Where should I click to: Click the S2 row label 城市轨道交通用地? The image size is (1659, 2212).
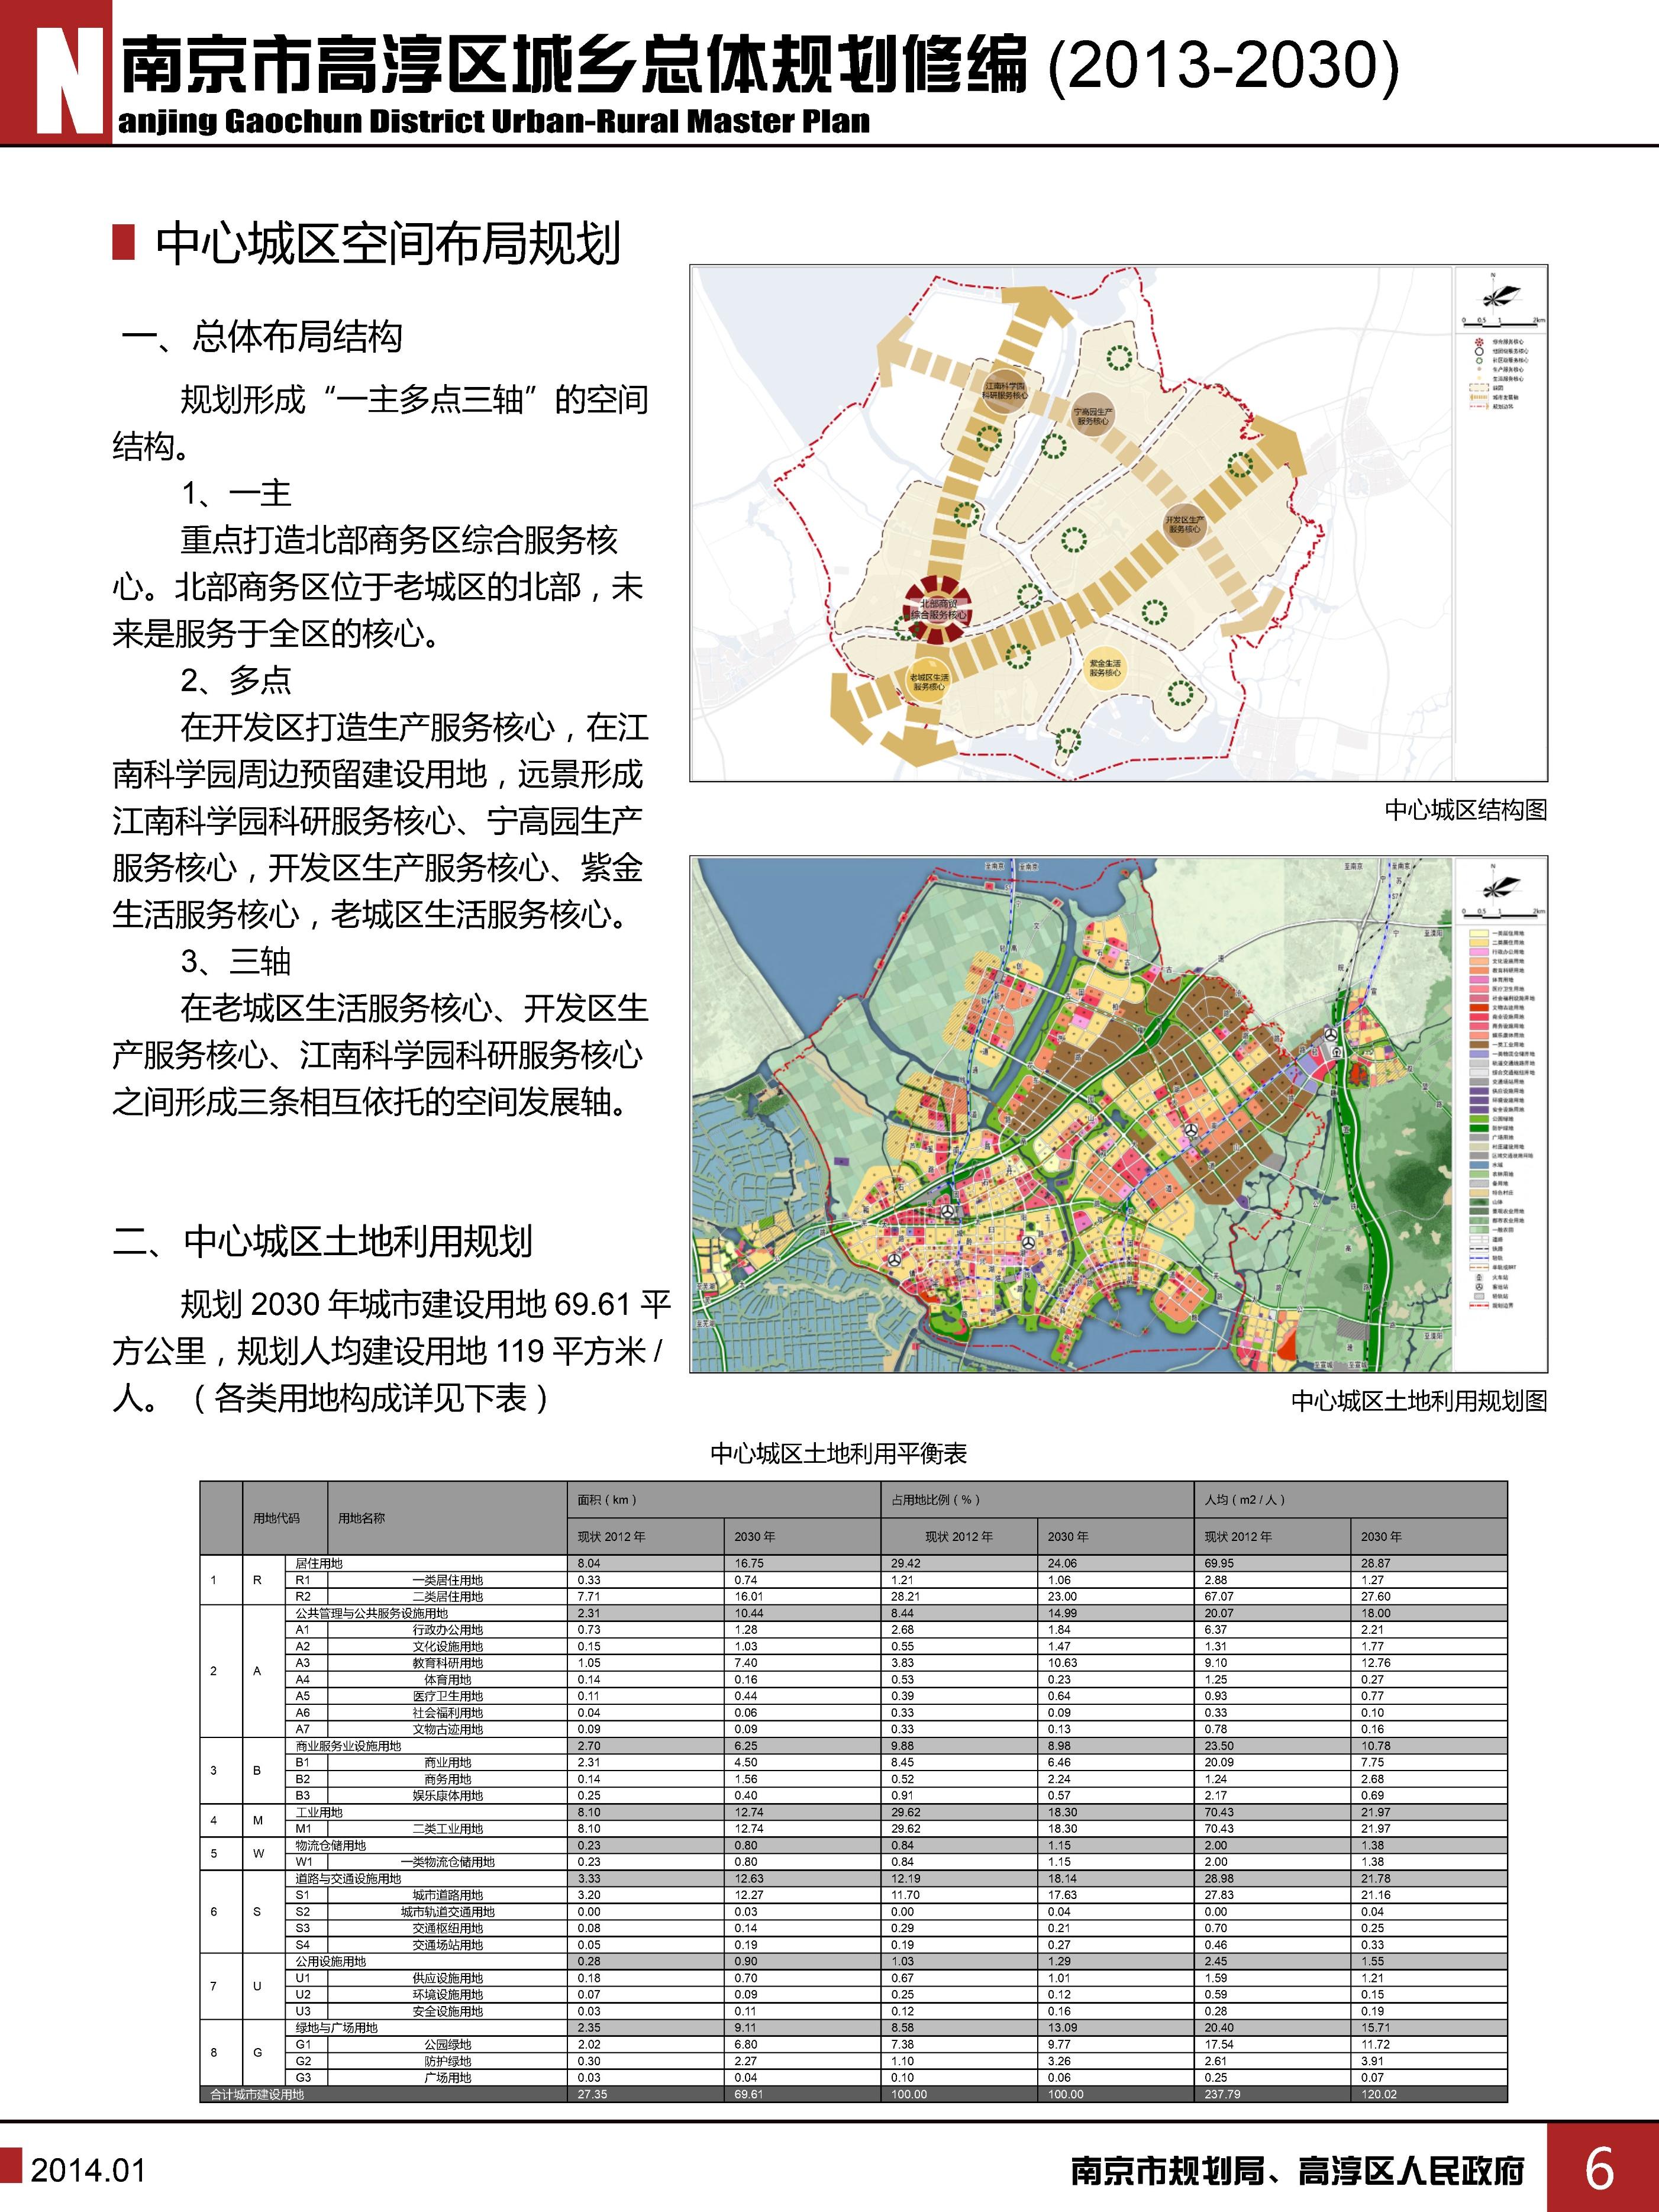447,1911
